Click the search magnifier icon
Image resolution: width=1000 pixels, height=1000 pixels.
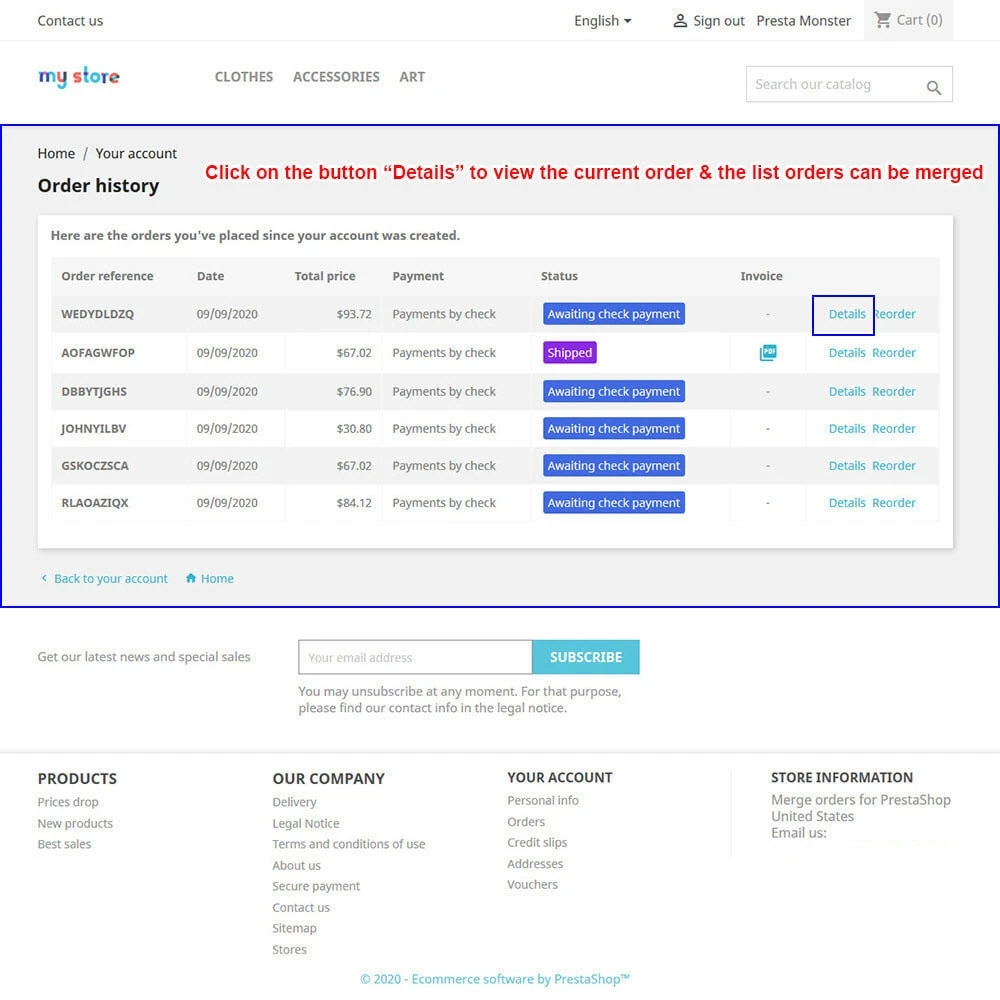[934, 87]
